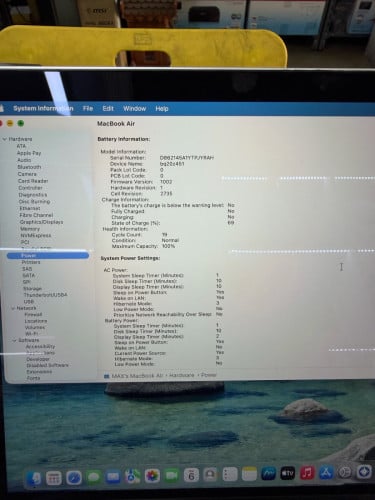Select Fibre Channel in the sidebar
Image resolution: width=375 pixels, height=500 pixels.
click(x=36, y=215)
